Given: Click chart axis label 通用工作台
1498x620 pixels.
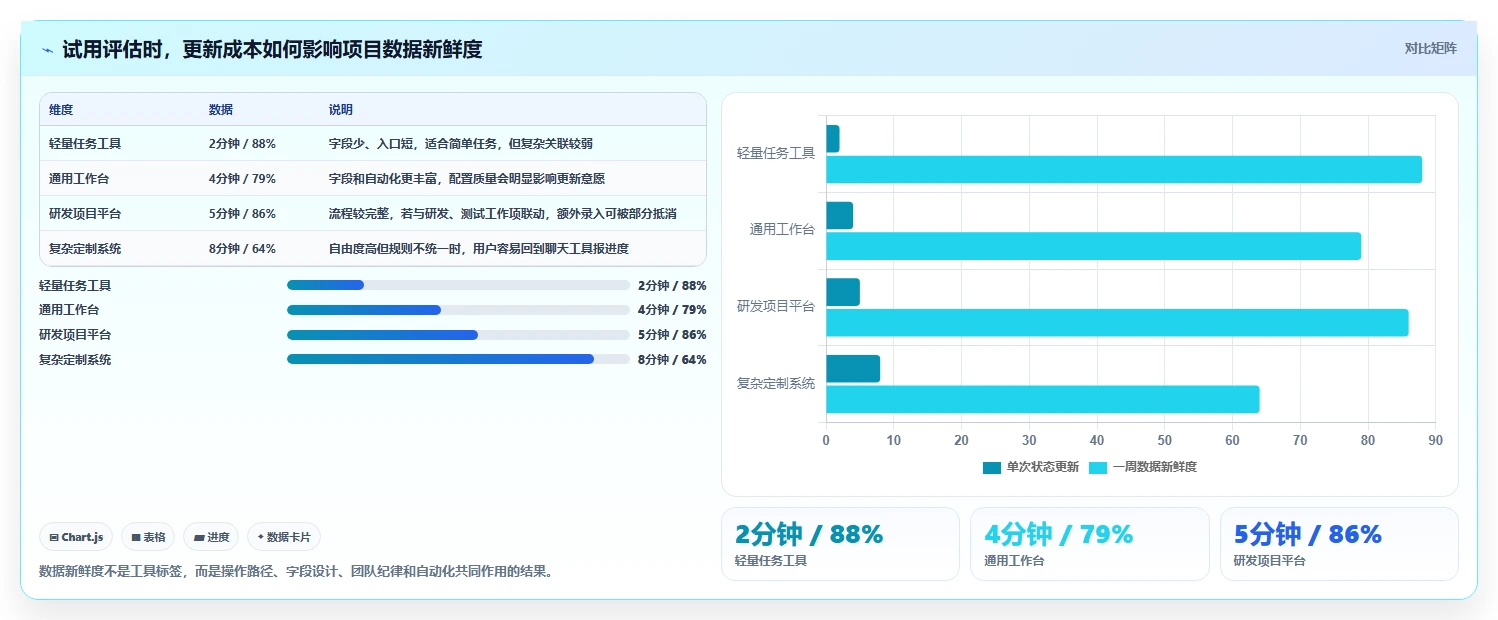Looking at the screenshot, I should 782,230.
